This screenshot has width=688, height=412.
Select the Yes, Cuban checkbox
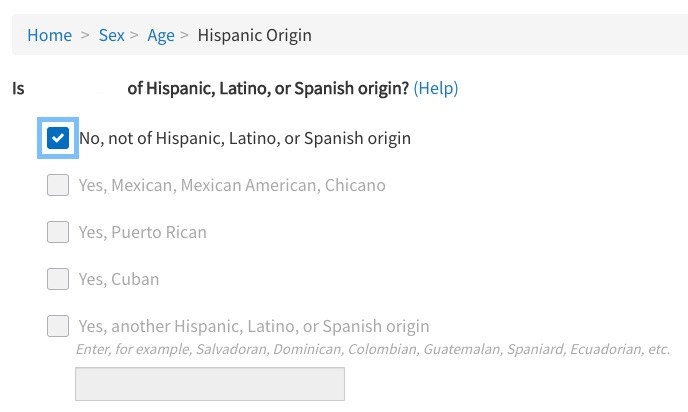tap(58, 279)
